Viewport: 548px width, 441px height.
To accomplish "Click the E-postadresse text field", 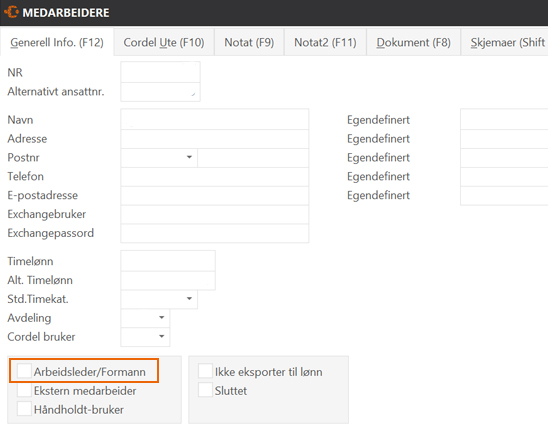I will click(x=215, y=195).
